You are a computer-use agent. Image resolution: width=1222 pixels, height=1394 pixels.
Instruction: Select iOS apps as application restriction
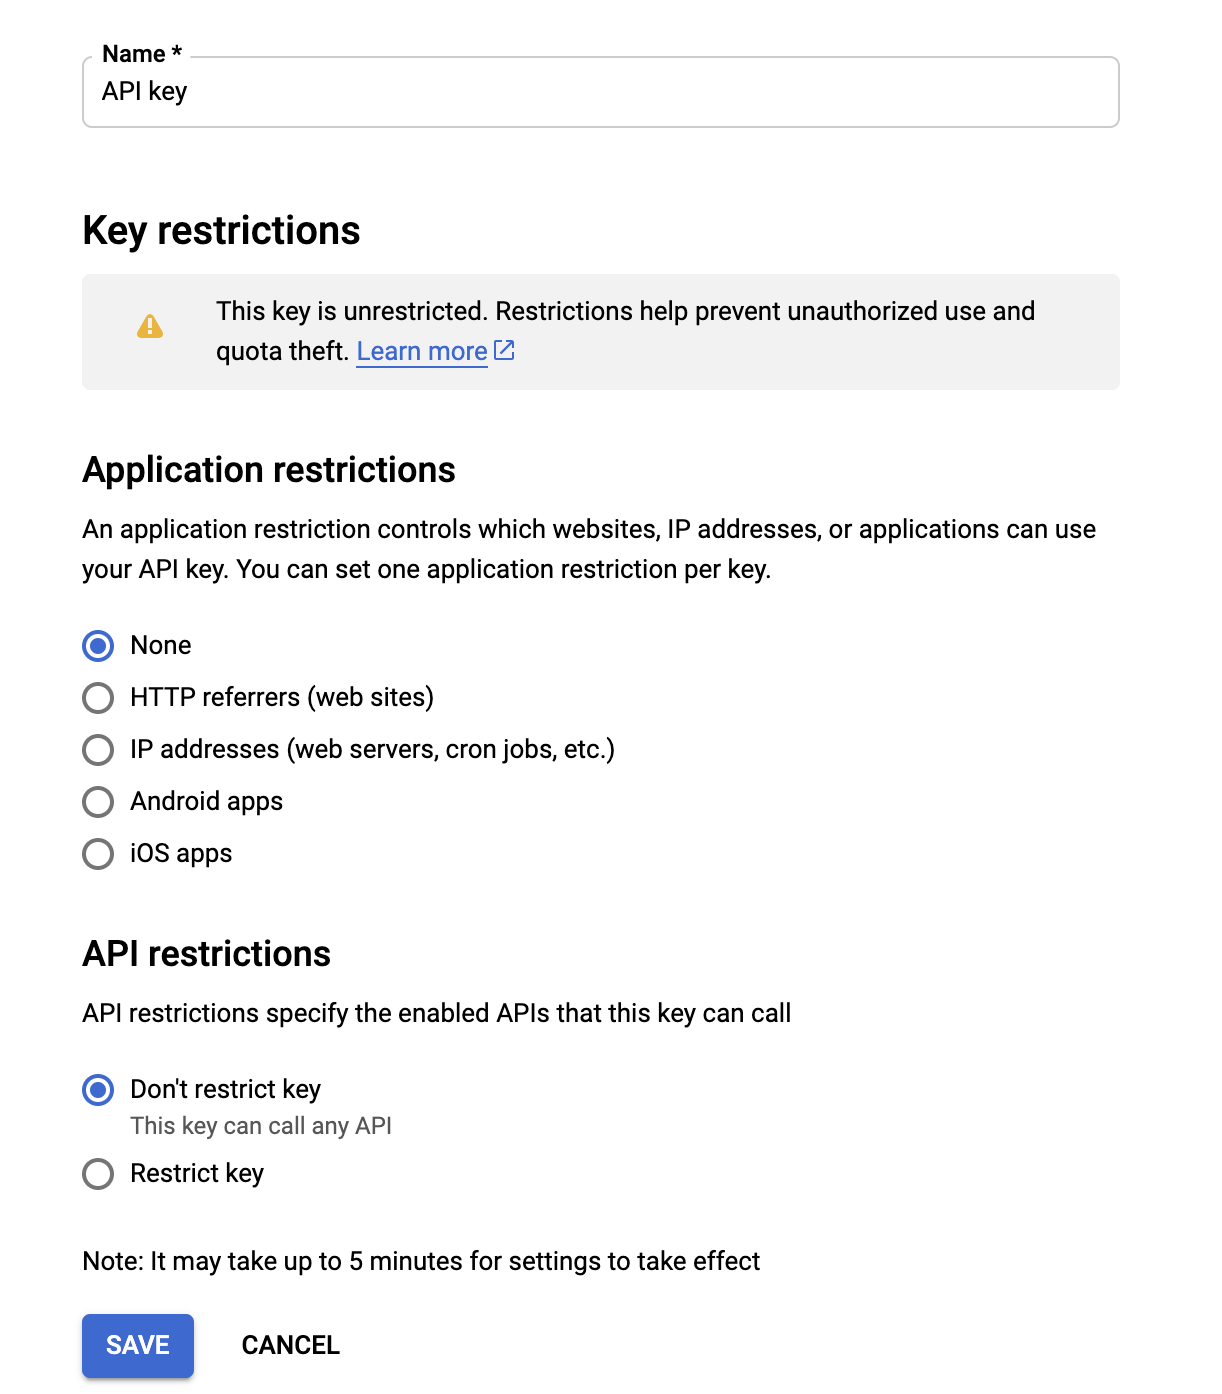coord(97,854)
